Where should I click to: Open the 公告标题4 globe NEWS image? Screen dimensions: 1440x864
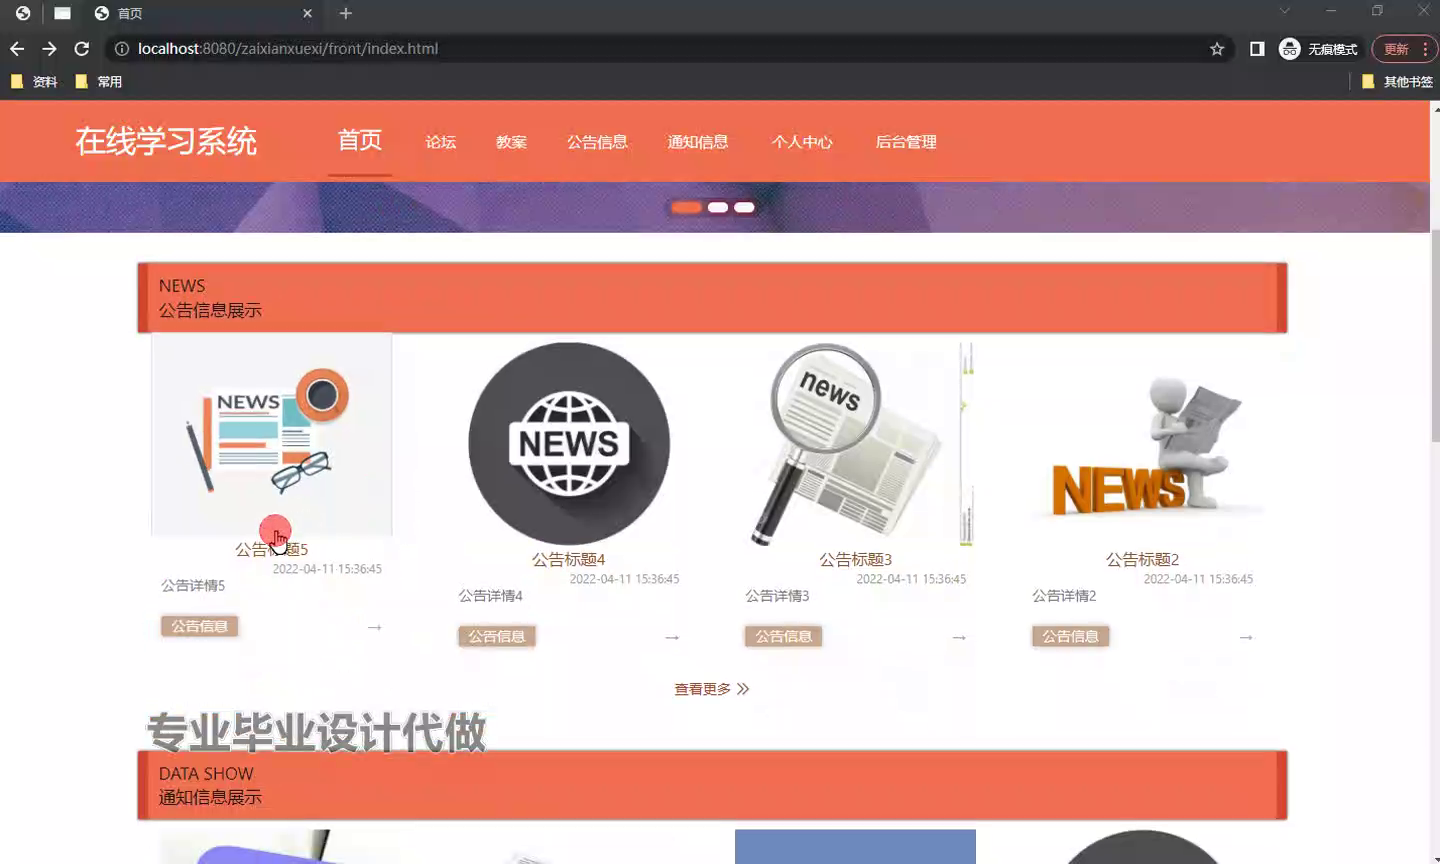(x=568, y=444)
